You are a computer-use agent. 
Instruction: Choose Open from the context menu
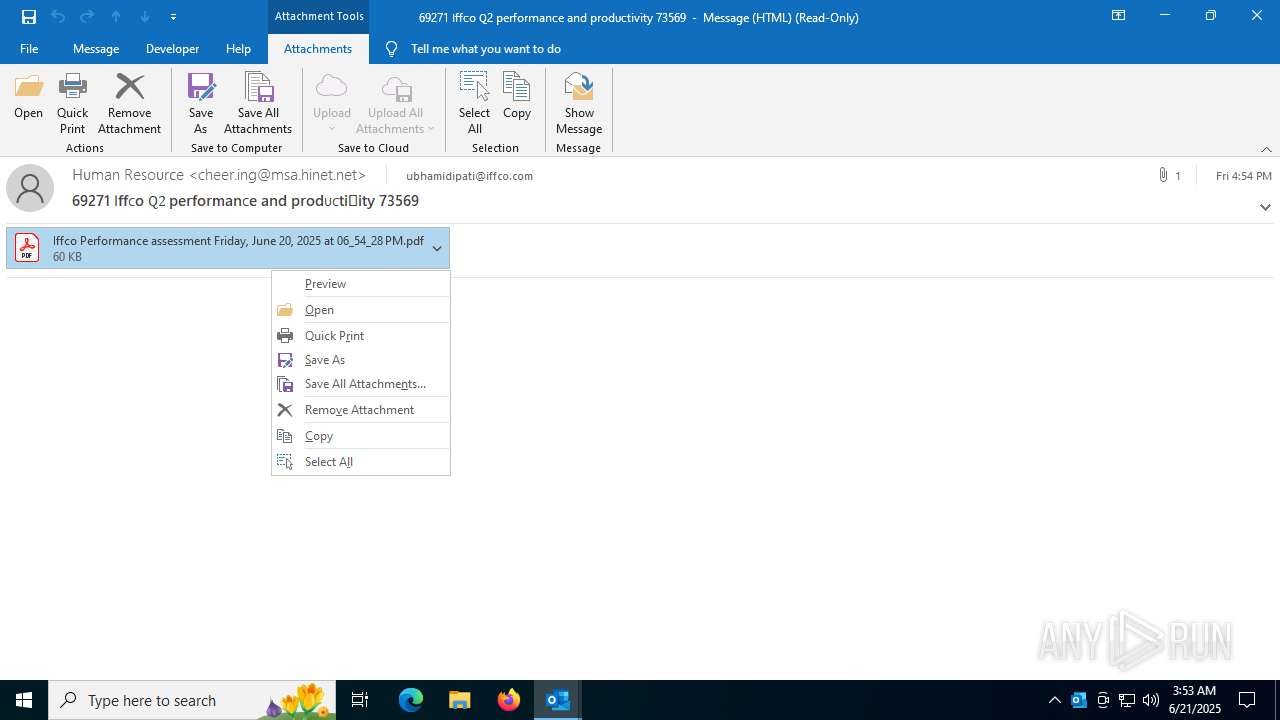coord(361,310)
